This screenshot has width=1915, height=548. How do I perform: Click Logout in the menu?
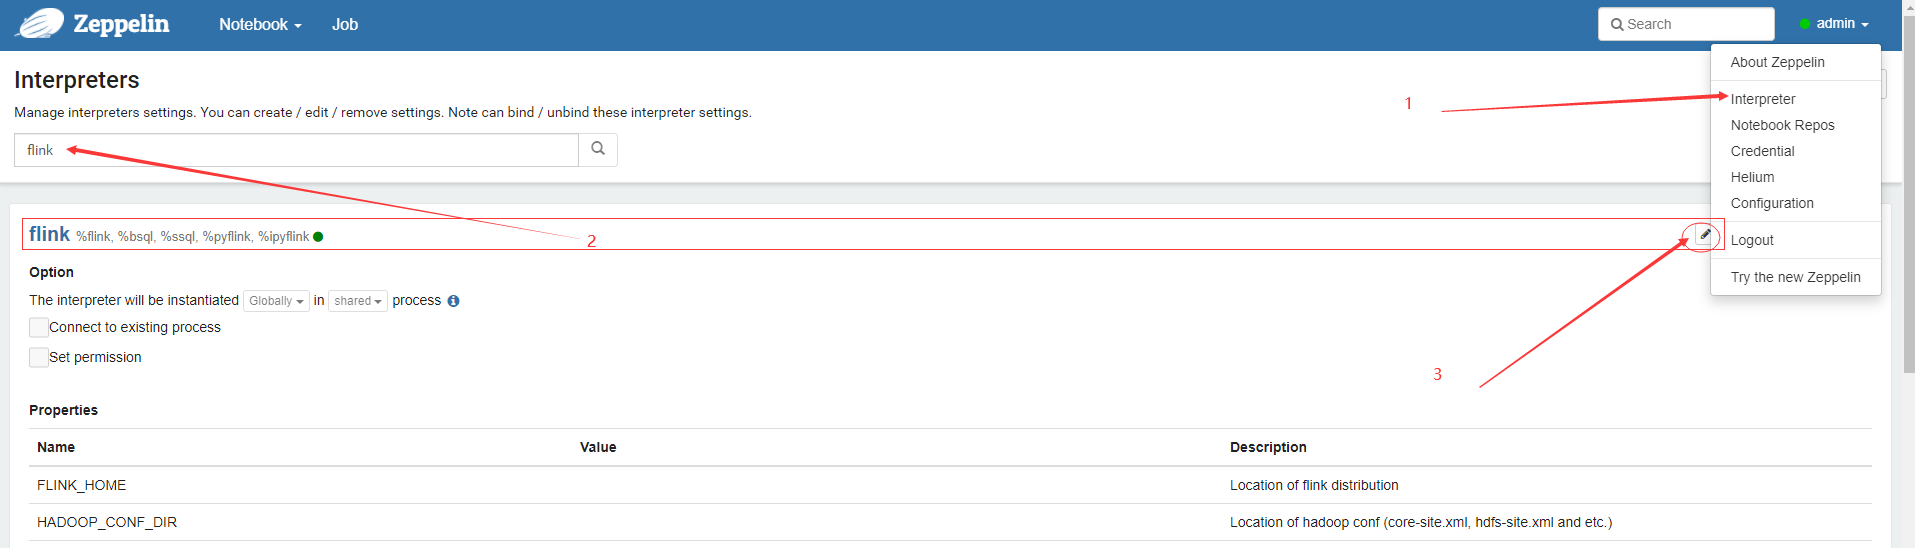click(1752, 240)
